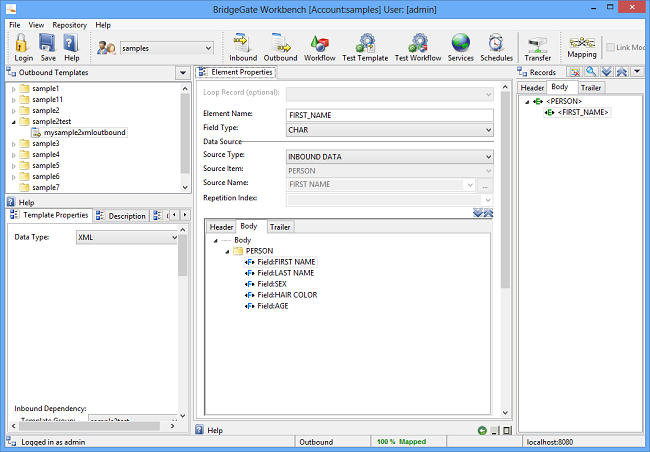Click the Login padlock icon
The height and width of the screenshot is (452, 650).
pyautogui.click(x=22, y=43)
